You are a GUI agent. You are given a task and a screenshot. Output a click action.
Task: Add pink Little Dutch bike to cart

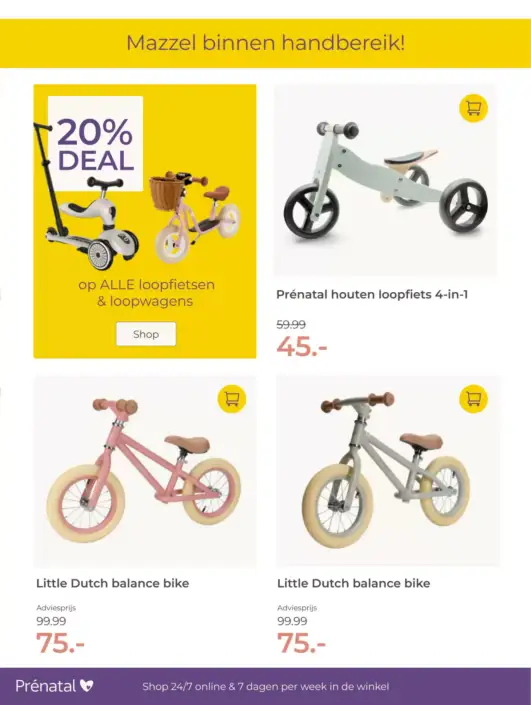tap(232, 398)
